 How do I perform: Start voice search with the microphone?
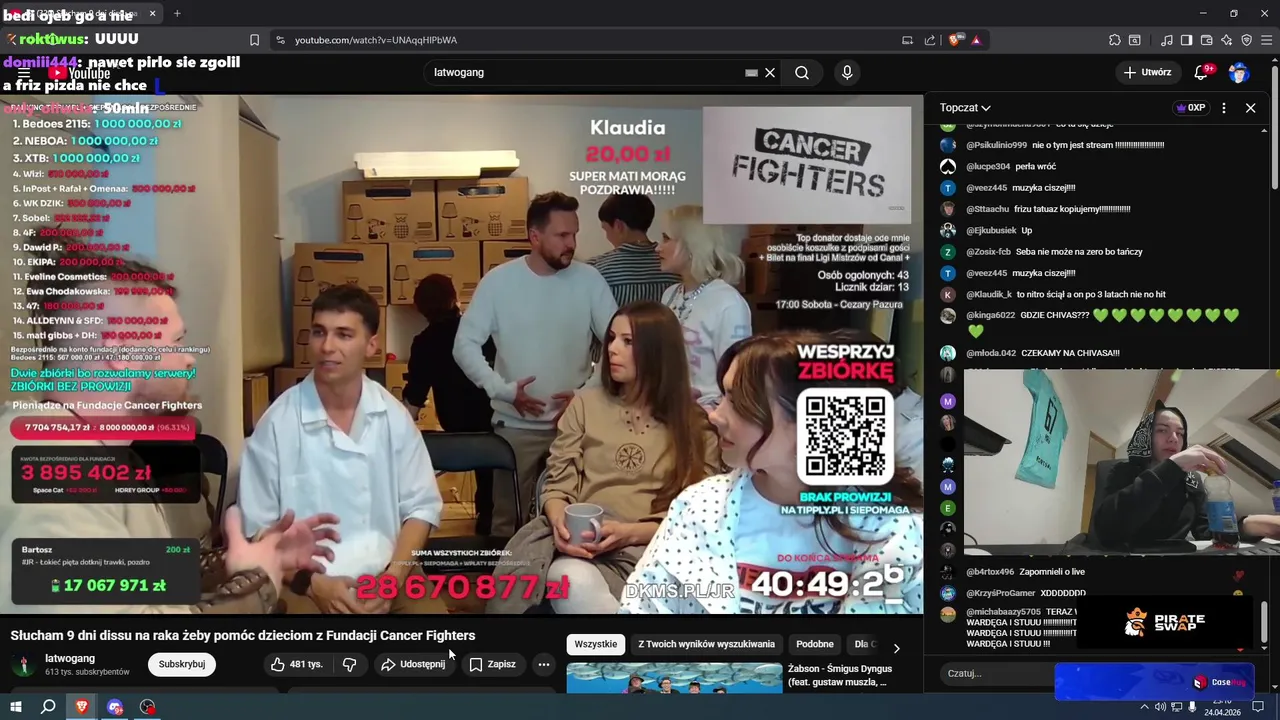point(847,72)
